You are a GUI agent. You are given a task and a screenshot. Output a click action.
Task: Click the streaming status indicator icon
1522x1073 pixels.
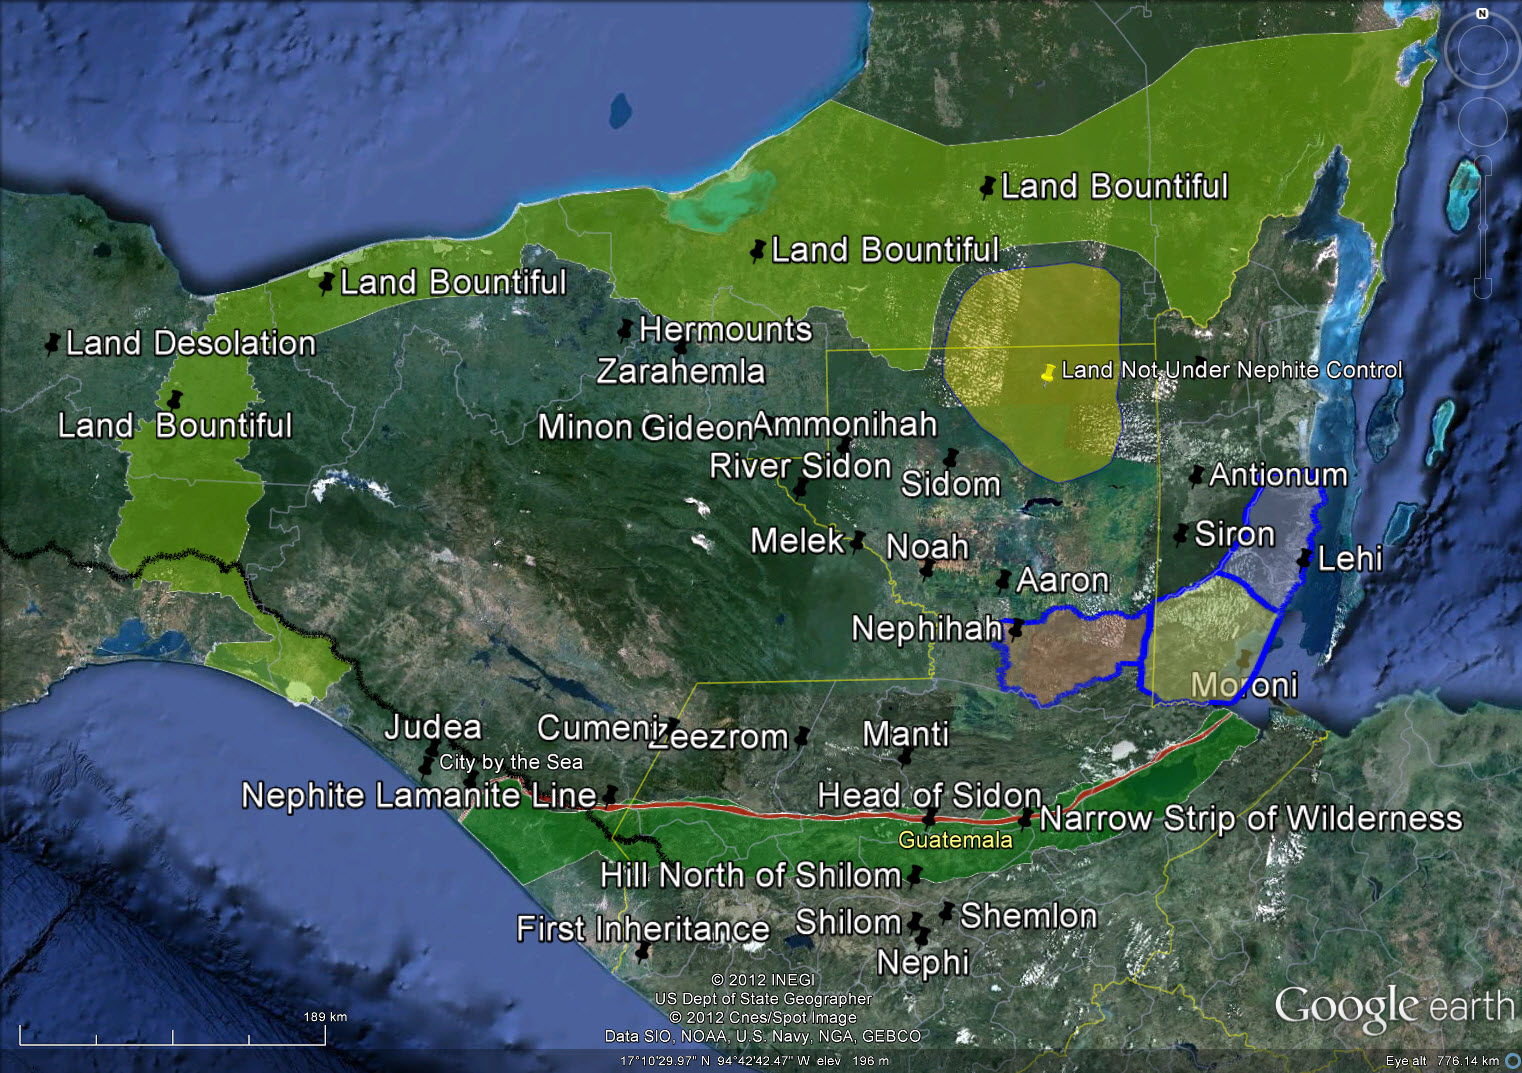point(1513,1061)
